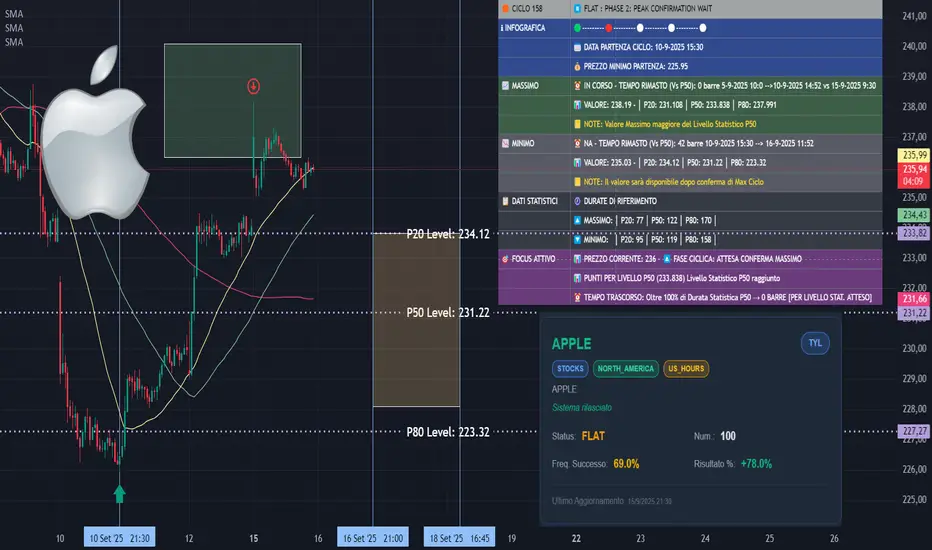The width and height of the screenshot is (932, 550).
Task: Select the US_HOURS tag
Action: pyautogui.click(x=686, y=369)
